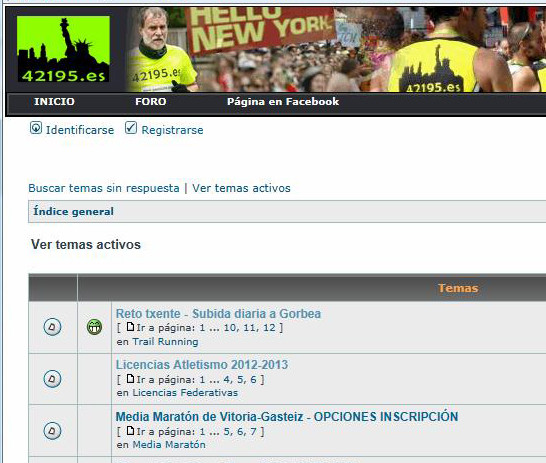Go to Página en Facebook
546x463 pixels.
coord(283,102)
